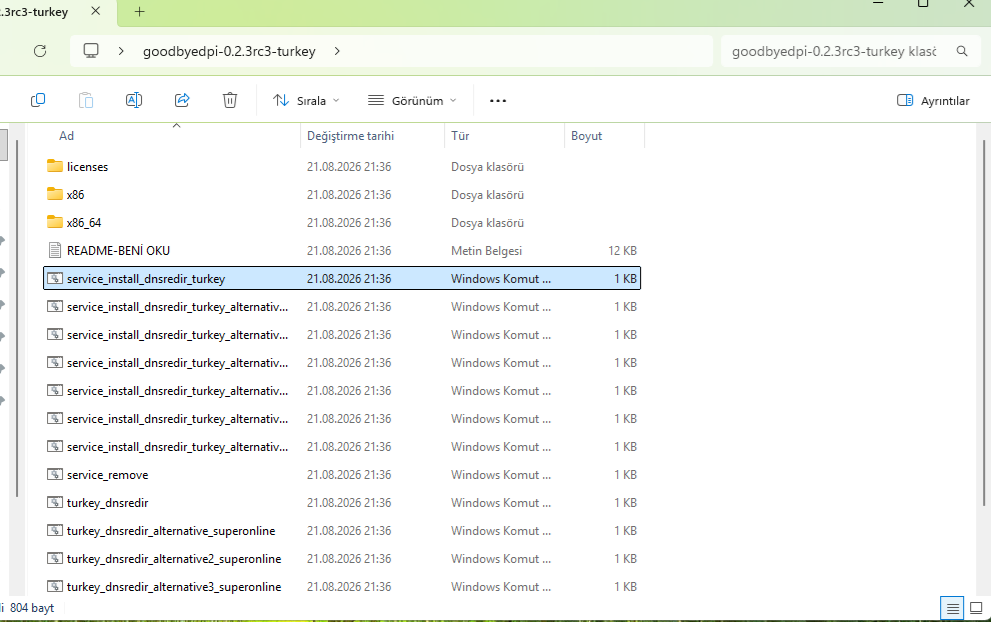
Task: Click the Copy toolbar icon
Action: pyautogui.click(x=38, y=100)
